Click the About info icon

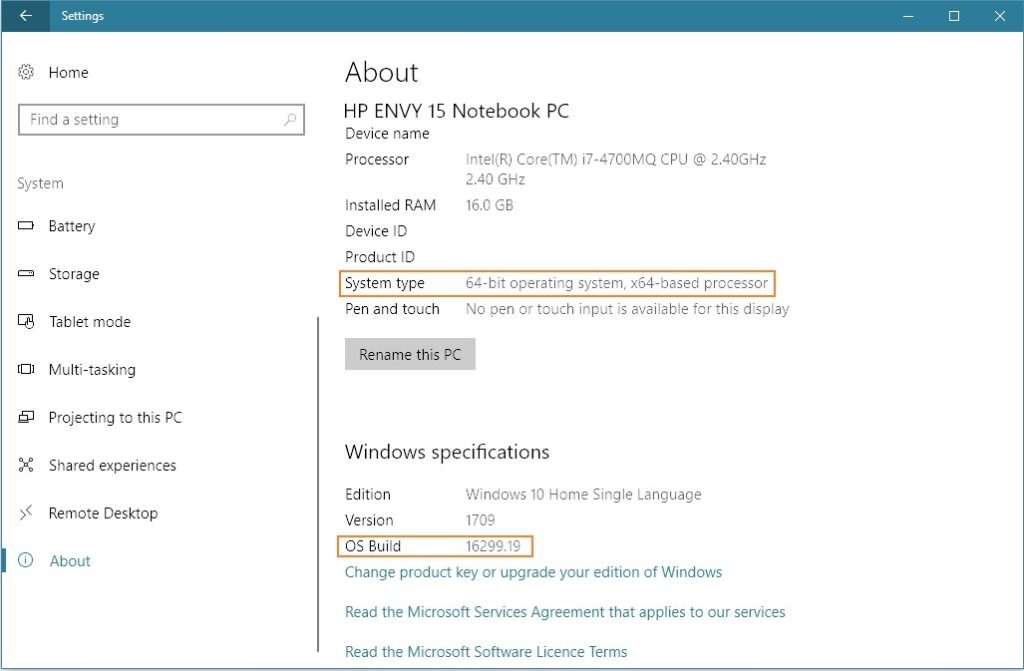(25, 560)
